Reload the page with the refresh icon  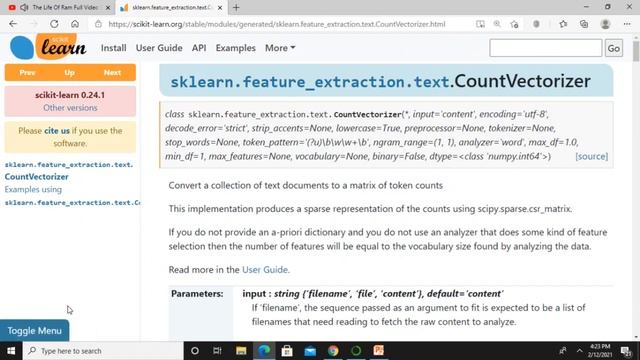point(54,24)
